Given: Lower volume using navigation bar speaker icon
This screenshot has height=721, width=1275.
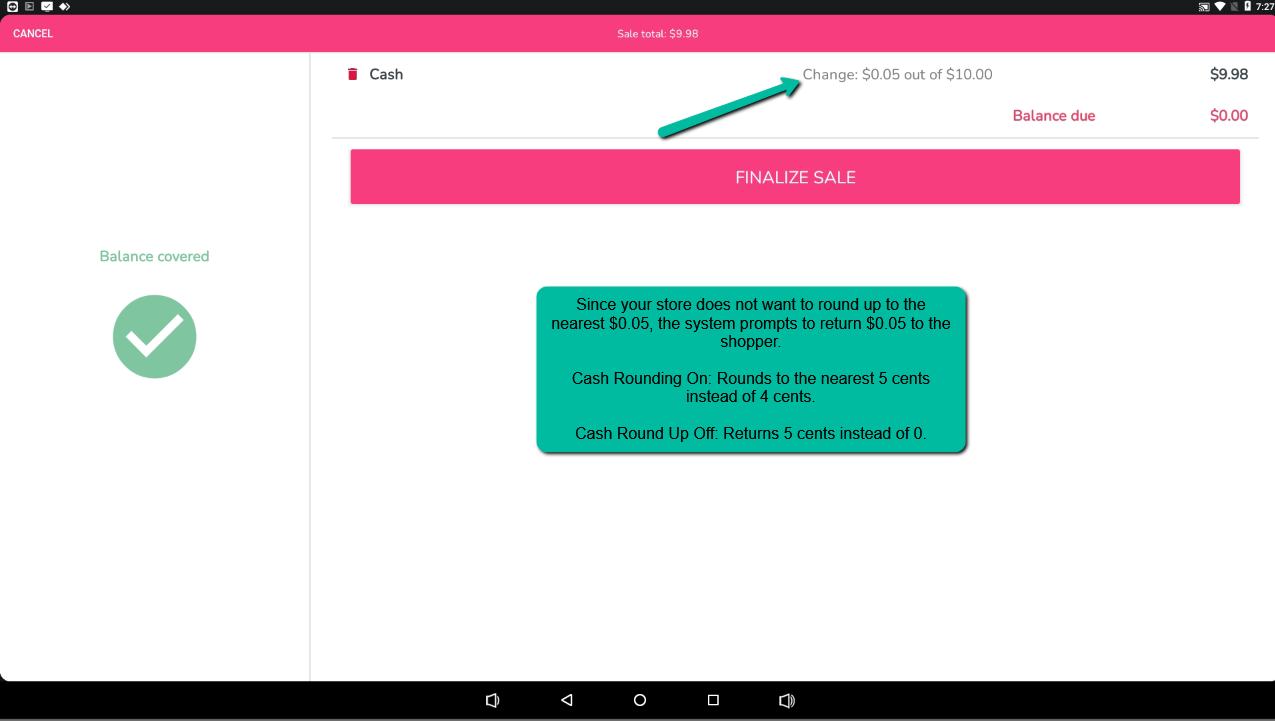Looking at the screenshot, I should coord(492,700).
